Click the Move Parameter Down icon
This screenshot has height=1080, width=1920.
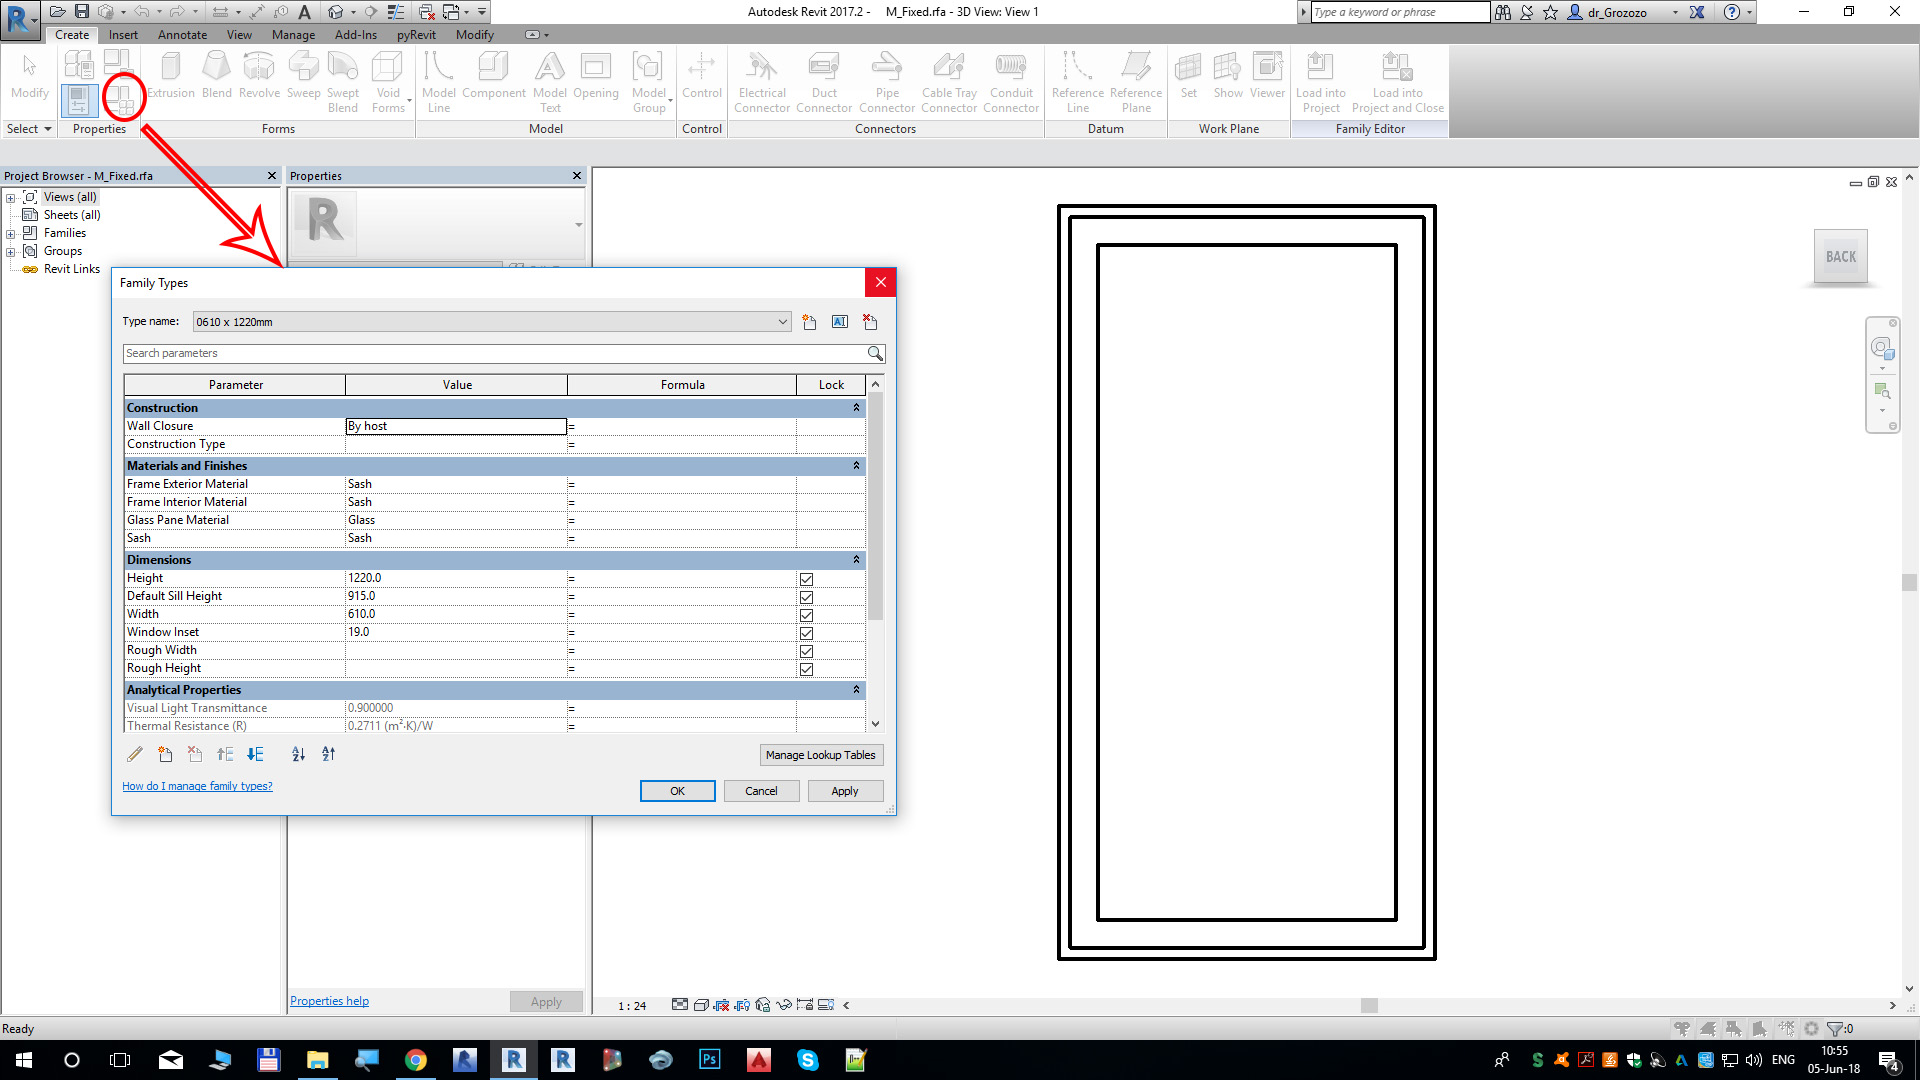click(256, 755)
